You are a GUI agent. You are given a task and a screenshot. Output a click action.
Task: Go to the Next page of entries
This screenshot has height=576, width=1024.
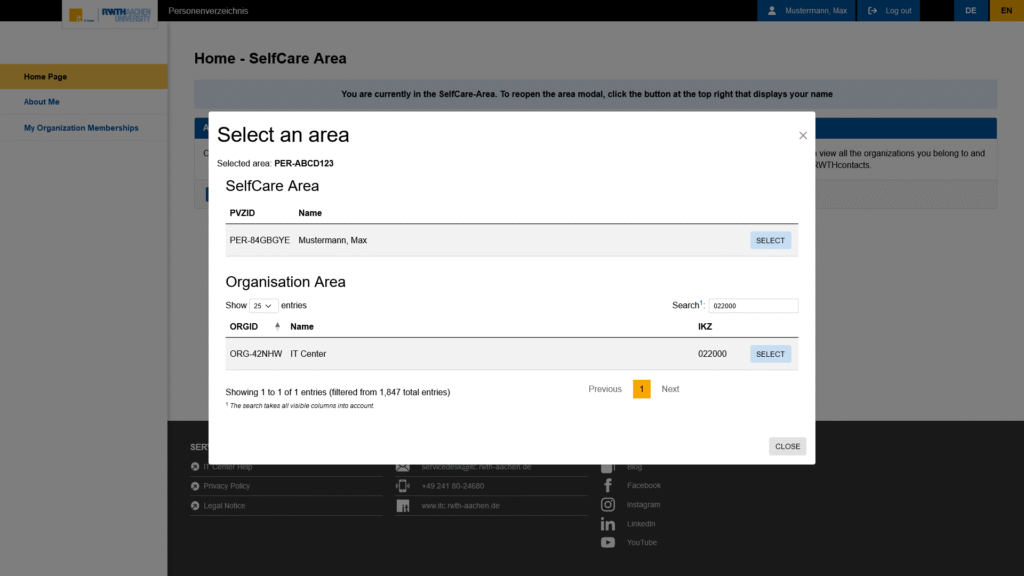670,389
